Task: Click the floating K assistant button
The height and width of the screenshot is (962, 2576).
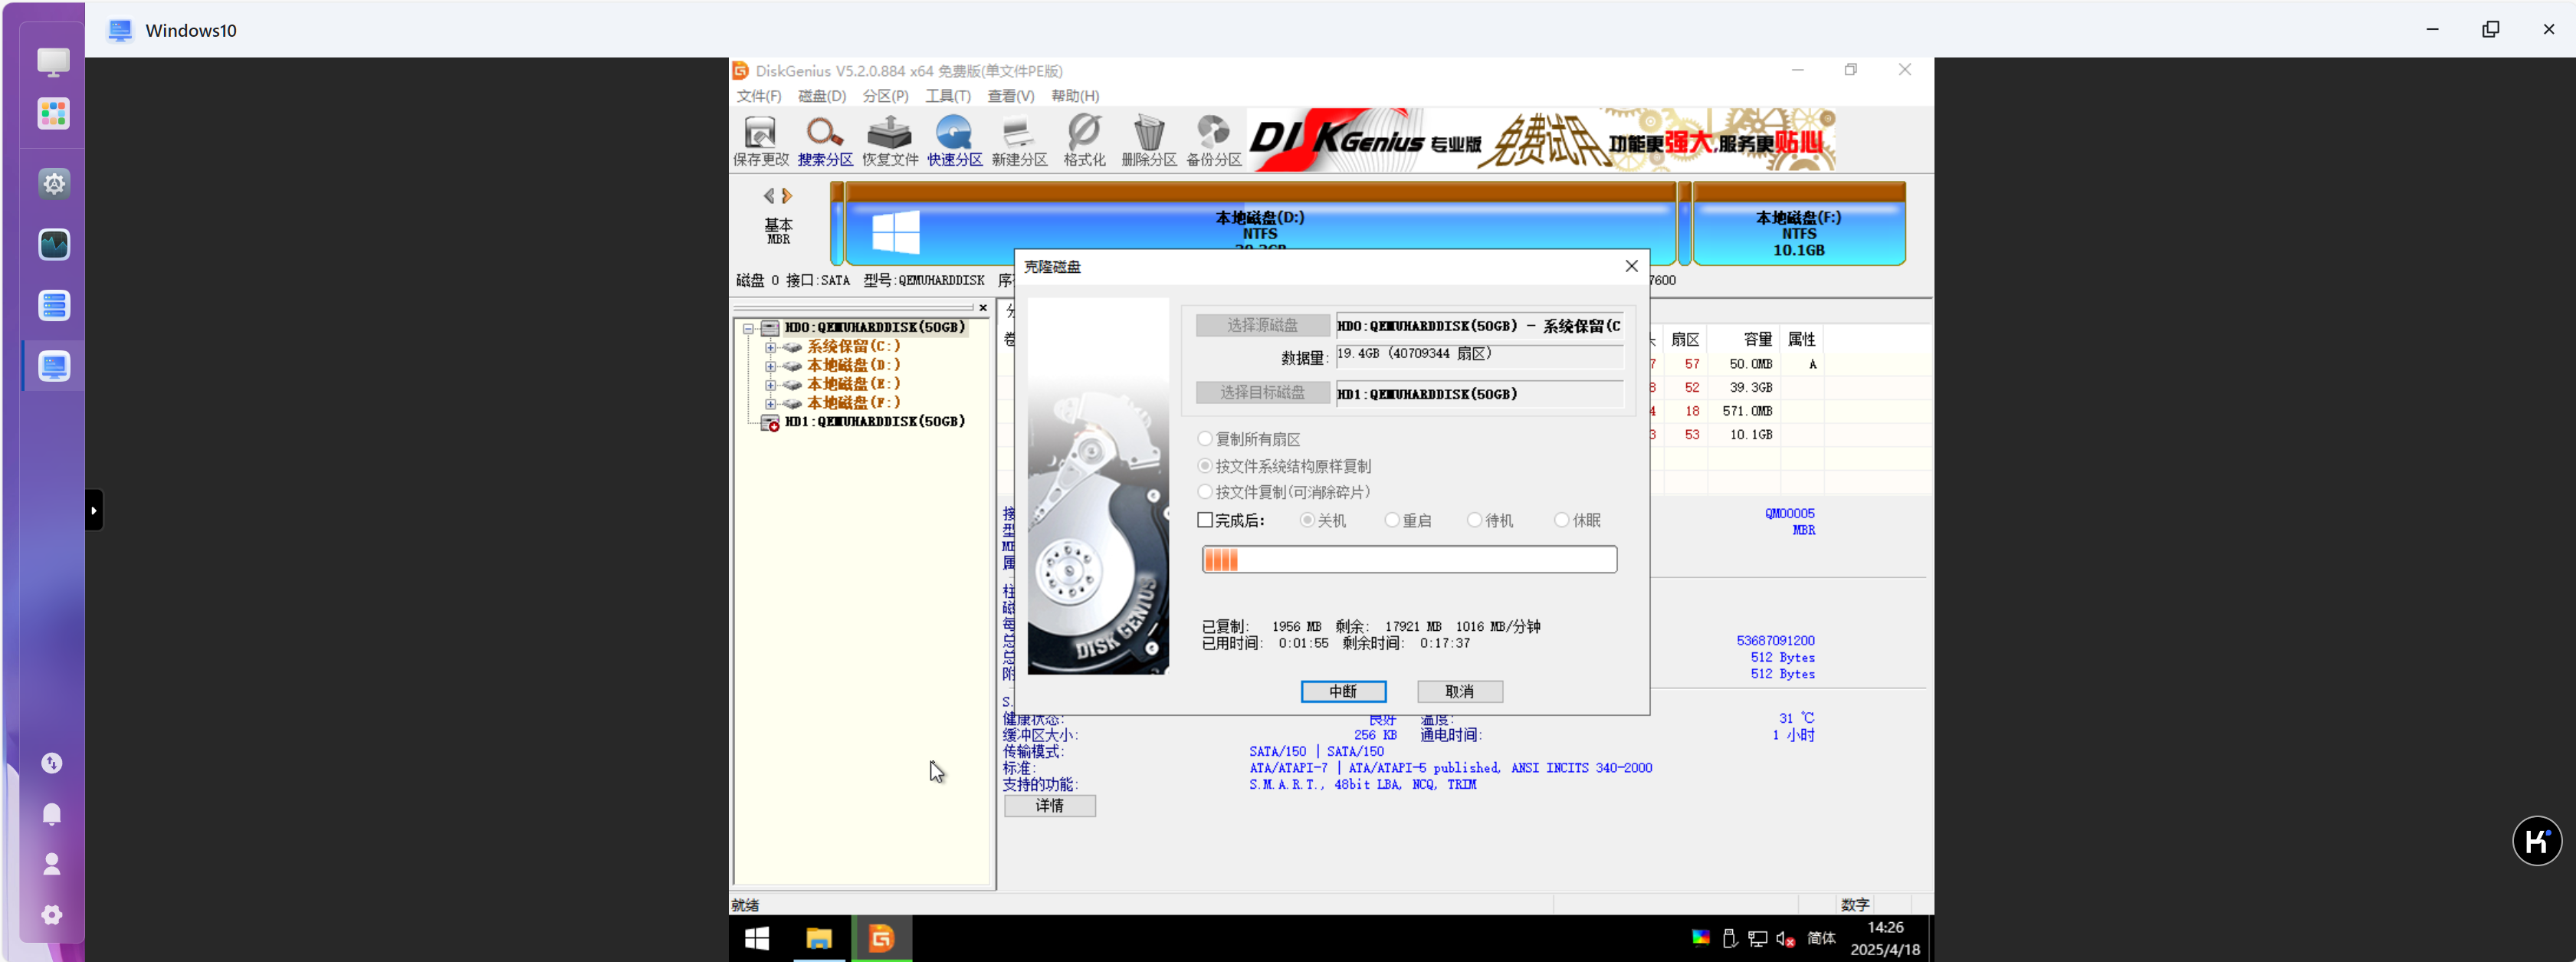Action: (x=2537, y=841)
